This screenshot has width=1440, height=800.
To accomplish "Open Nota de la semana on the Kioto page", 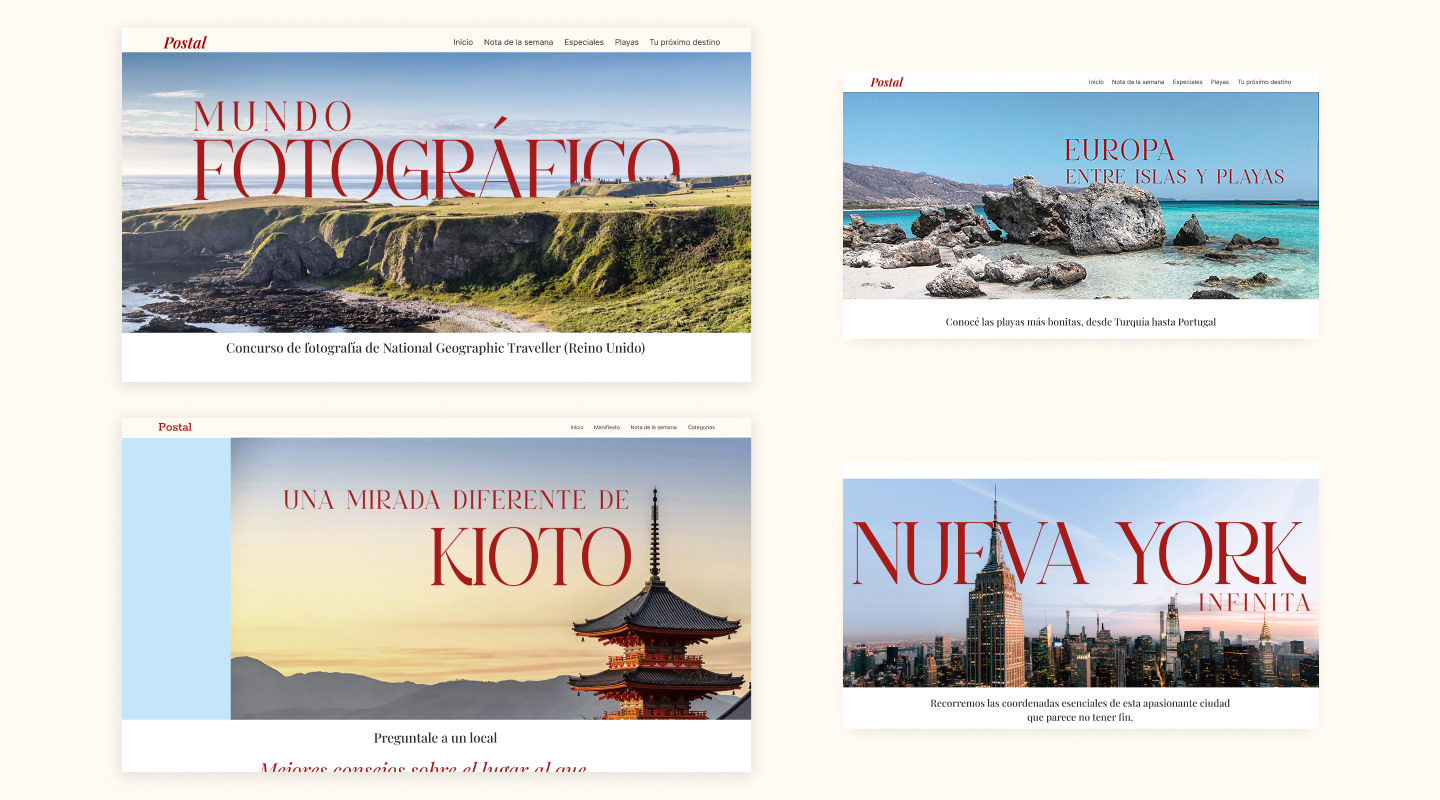I will (653, 427).
